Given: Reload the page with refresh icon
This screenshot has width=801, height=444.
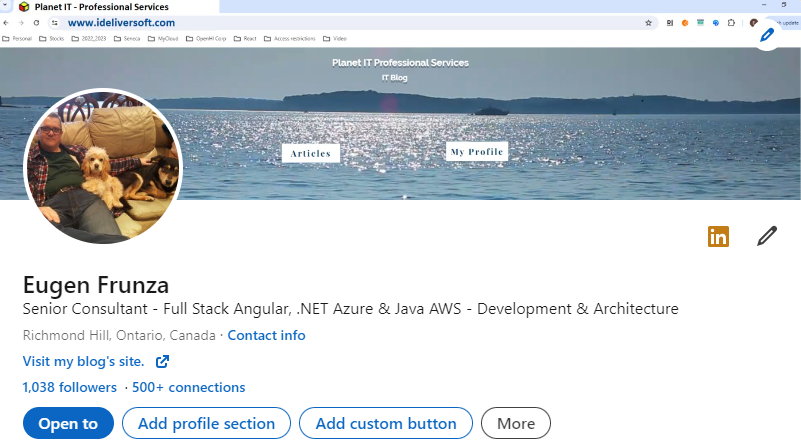Looking at the screenshot, I should click(x=36, y=23).
